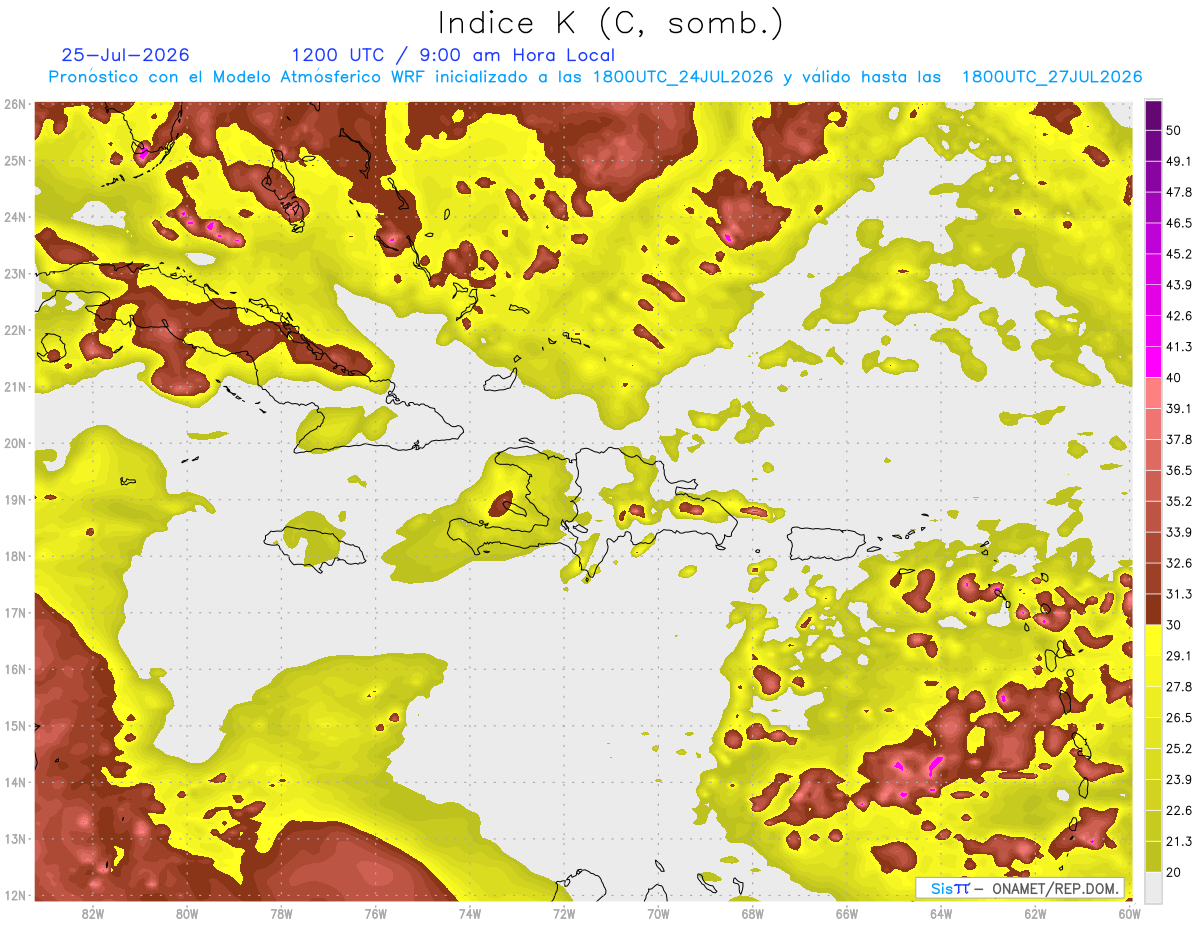This screenshot has height=927, width=1200.
Task: Click the color bar label "25.2"
Action: click(1179, 748)
